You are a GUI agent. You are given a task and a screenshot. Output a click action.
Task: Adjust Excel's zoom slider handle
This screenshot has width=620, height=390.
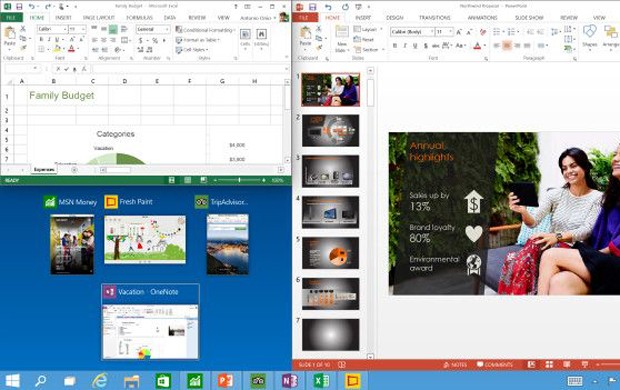[239, 180]
